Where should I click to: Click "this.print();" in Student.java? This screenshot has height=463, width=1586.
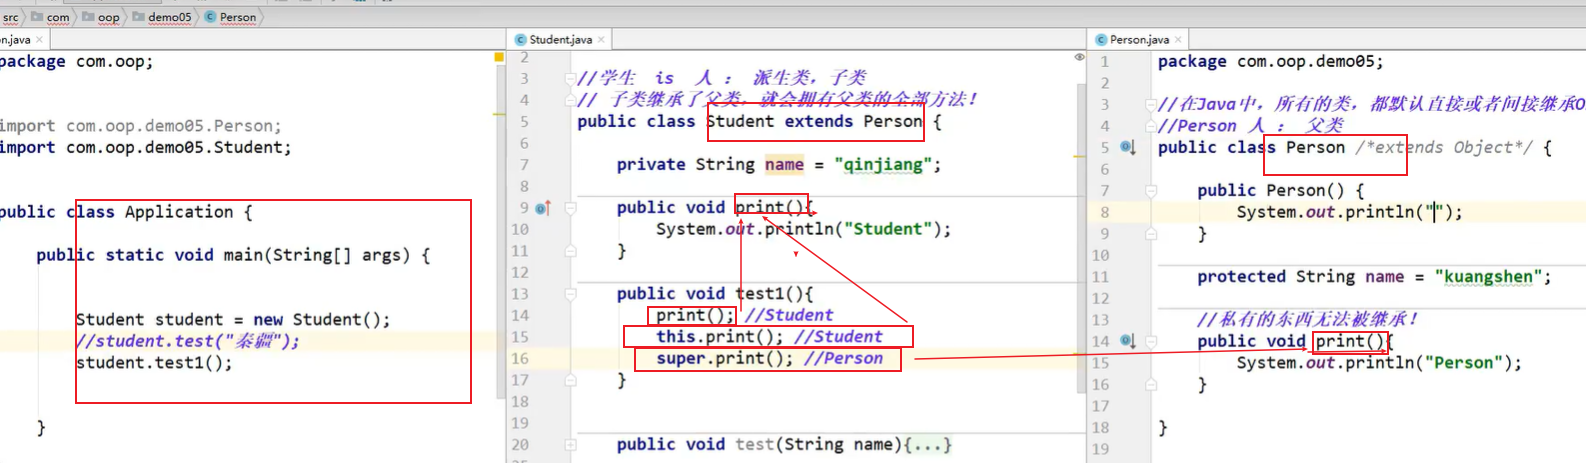pyautogui.click(x=720, y=337)
